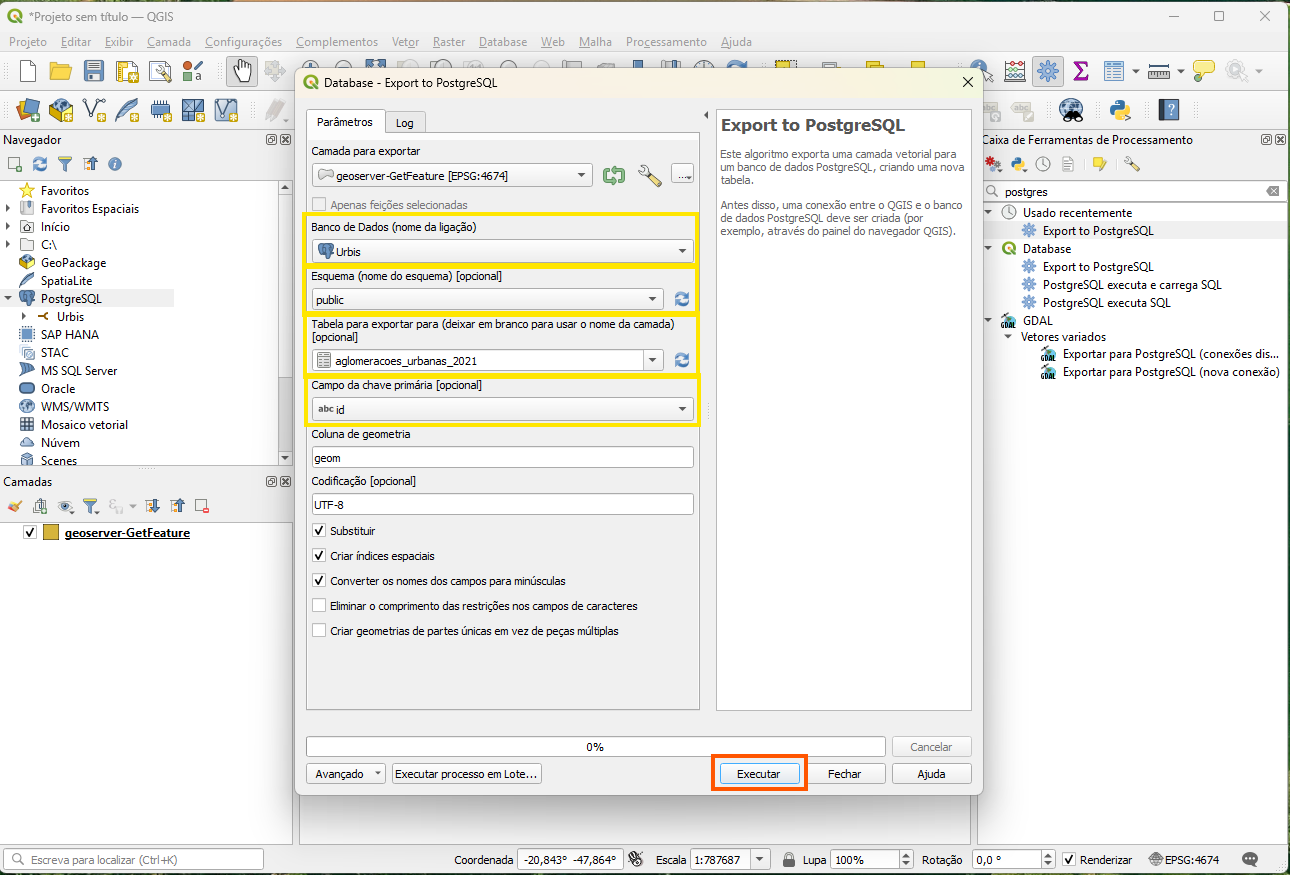Open the Style Manager icon

click(193, 71)
